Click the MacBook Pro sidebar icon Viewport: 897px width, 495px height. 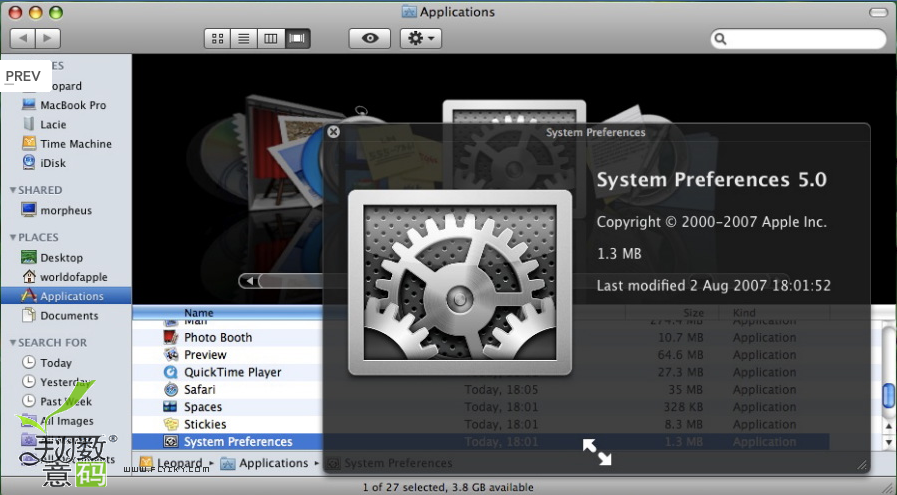point(29,105)
